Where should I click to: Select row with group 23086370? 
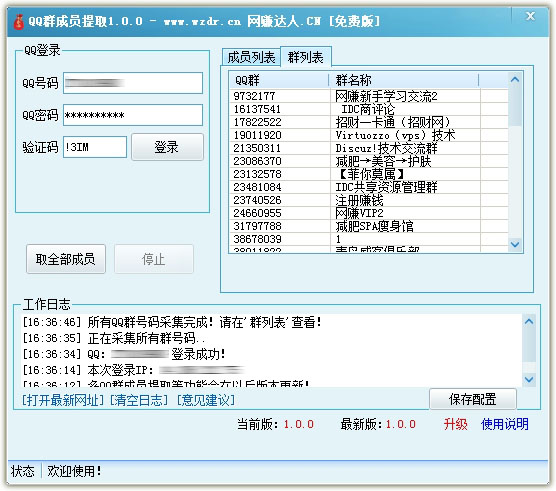369,161
